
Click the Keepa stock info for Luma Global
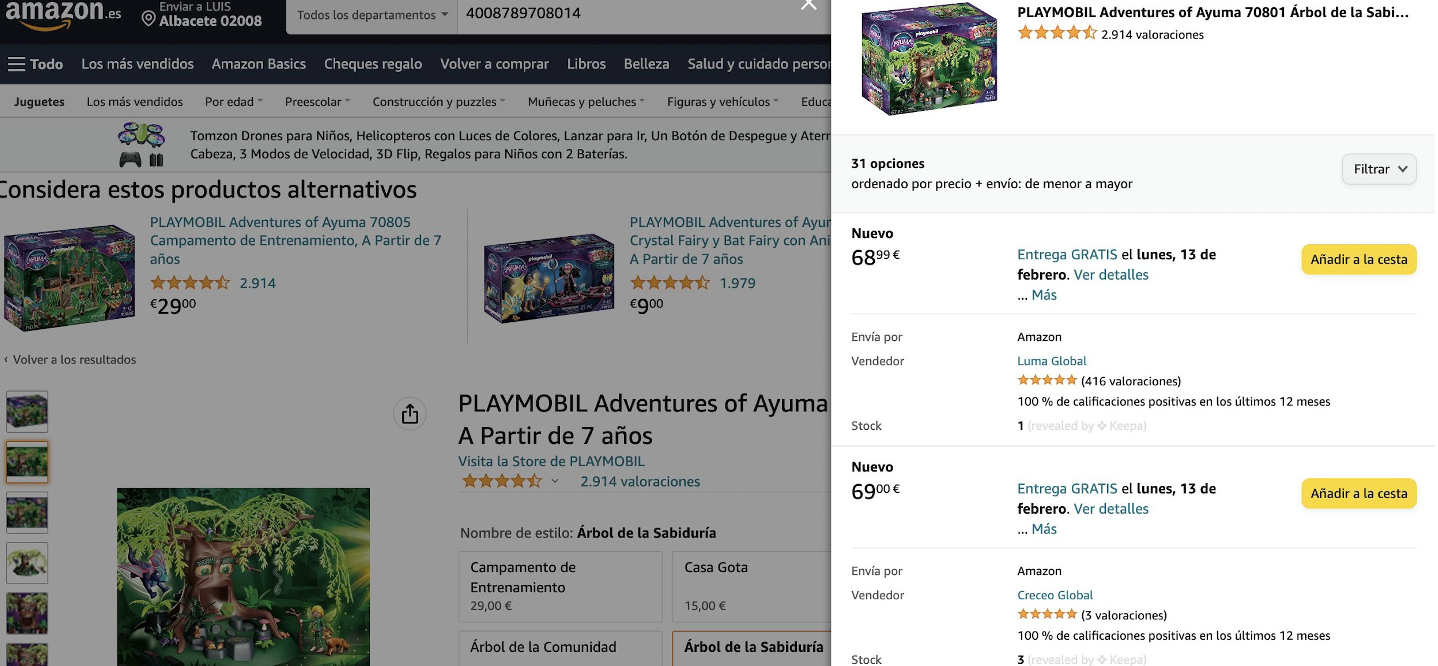coord(1086,426)
